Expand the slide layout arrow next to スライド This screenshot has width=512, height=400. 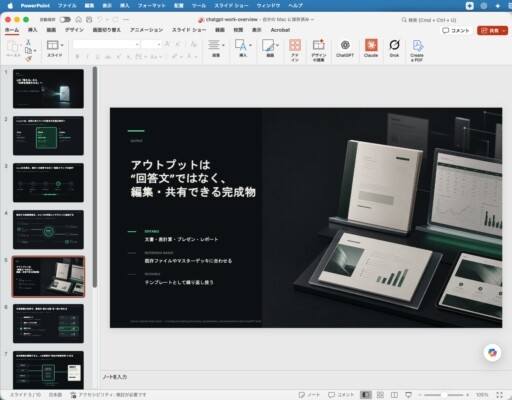coord(62,45)
